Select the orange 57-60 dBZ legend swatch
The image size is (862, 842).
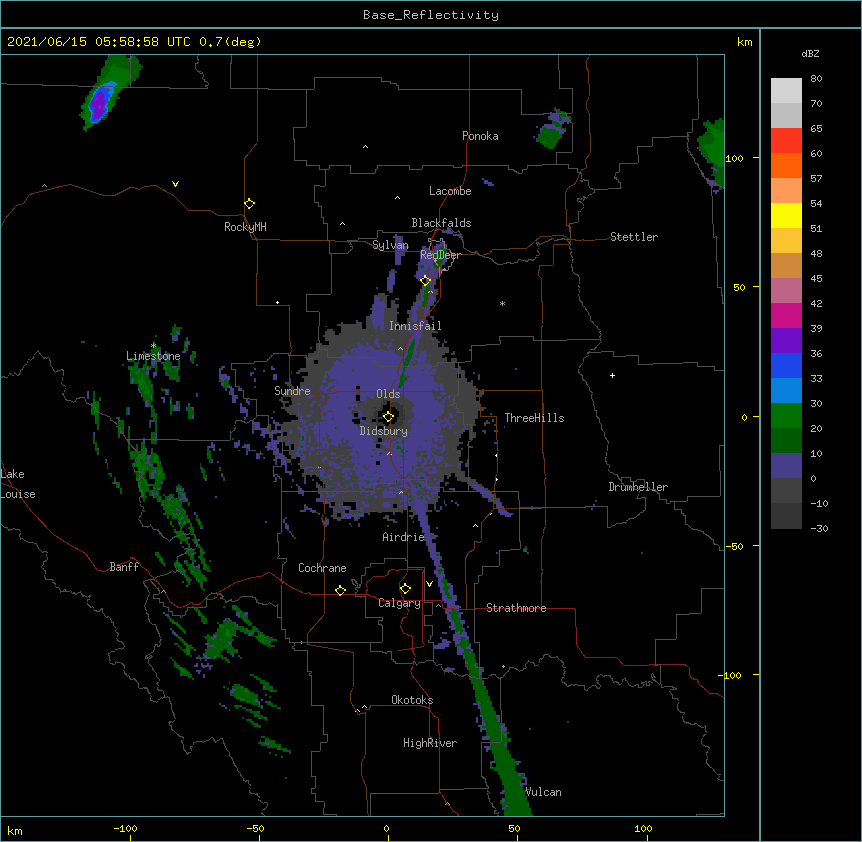point(786,165)
